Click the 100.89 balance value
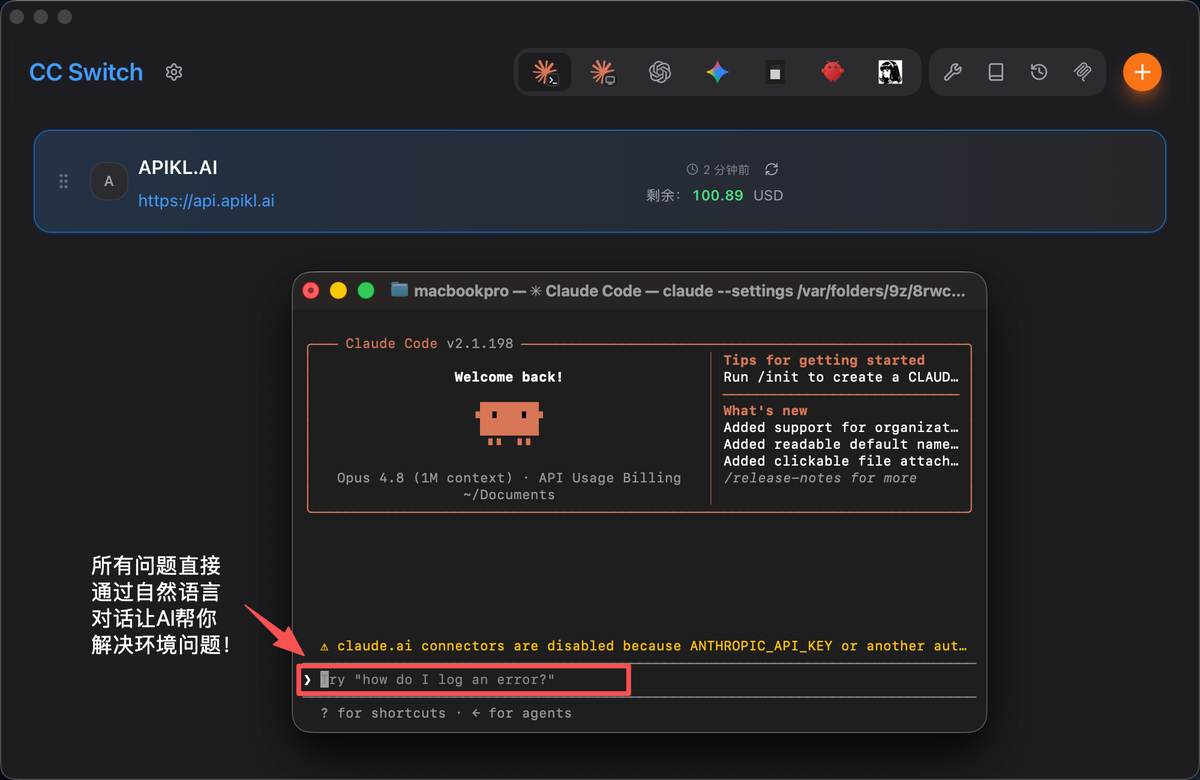Image resolution: width=1200 pixels, height=780 pixels. pyautogui.click(x=718, y=195)
